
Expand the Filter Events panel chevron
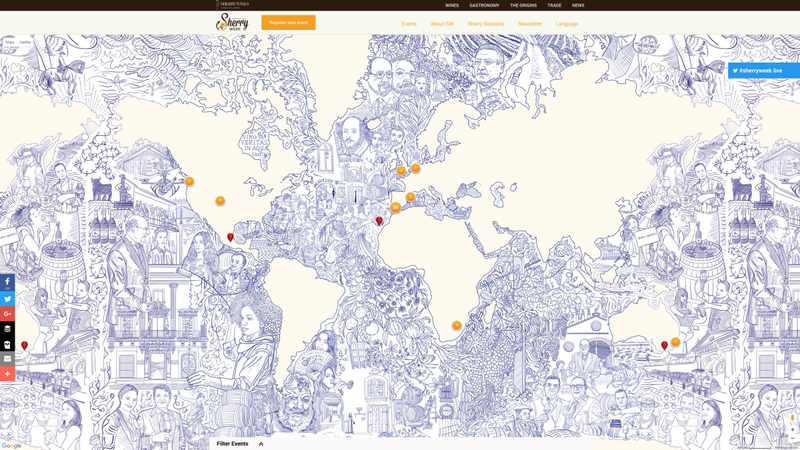(x=261, y=444)
